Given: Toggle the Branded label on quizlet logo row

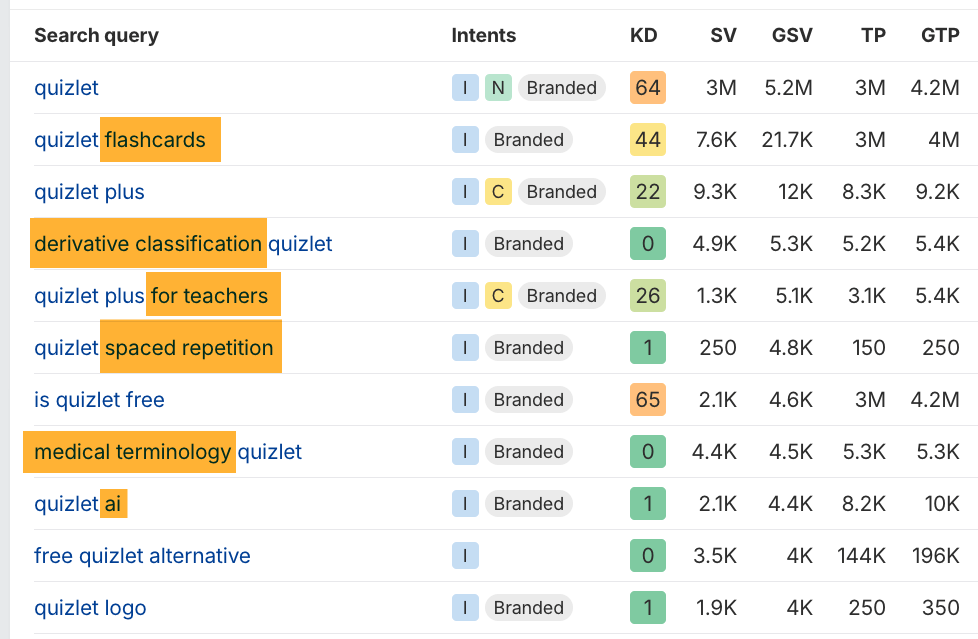Looking at the screenshot, I should (x=528, y=607).
